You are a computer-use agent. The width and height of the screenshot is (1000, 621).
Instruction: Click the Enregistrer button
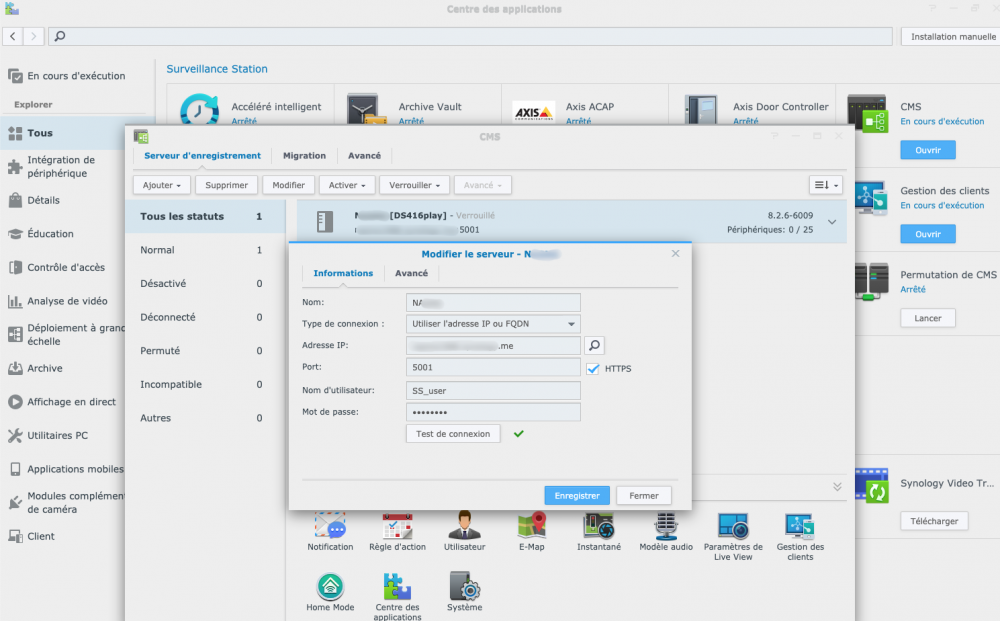click(x=576, y=495)
